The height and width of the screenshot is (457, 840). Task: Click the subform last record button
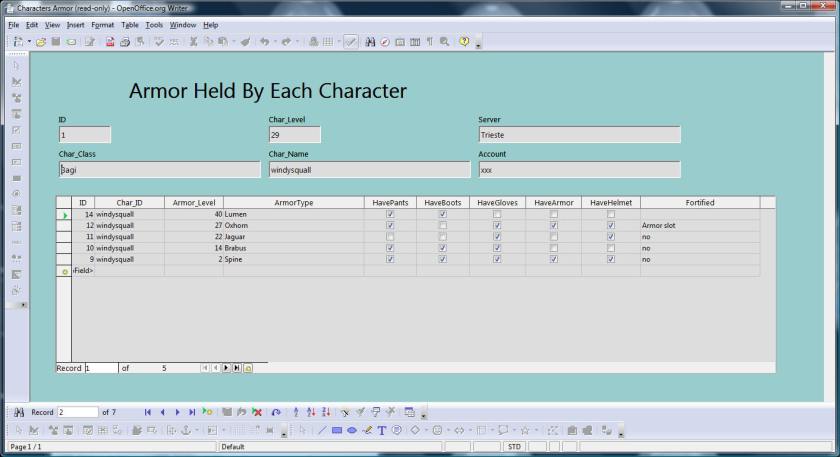[x=237, y=368]
